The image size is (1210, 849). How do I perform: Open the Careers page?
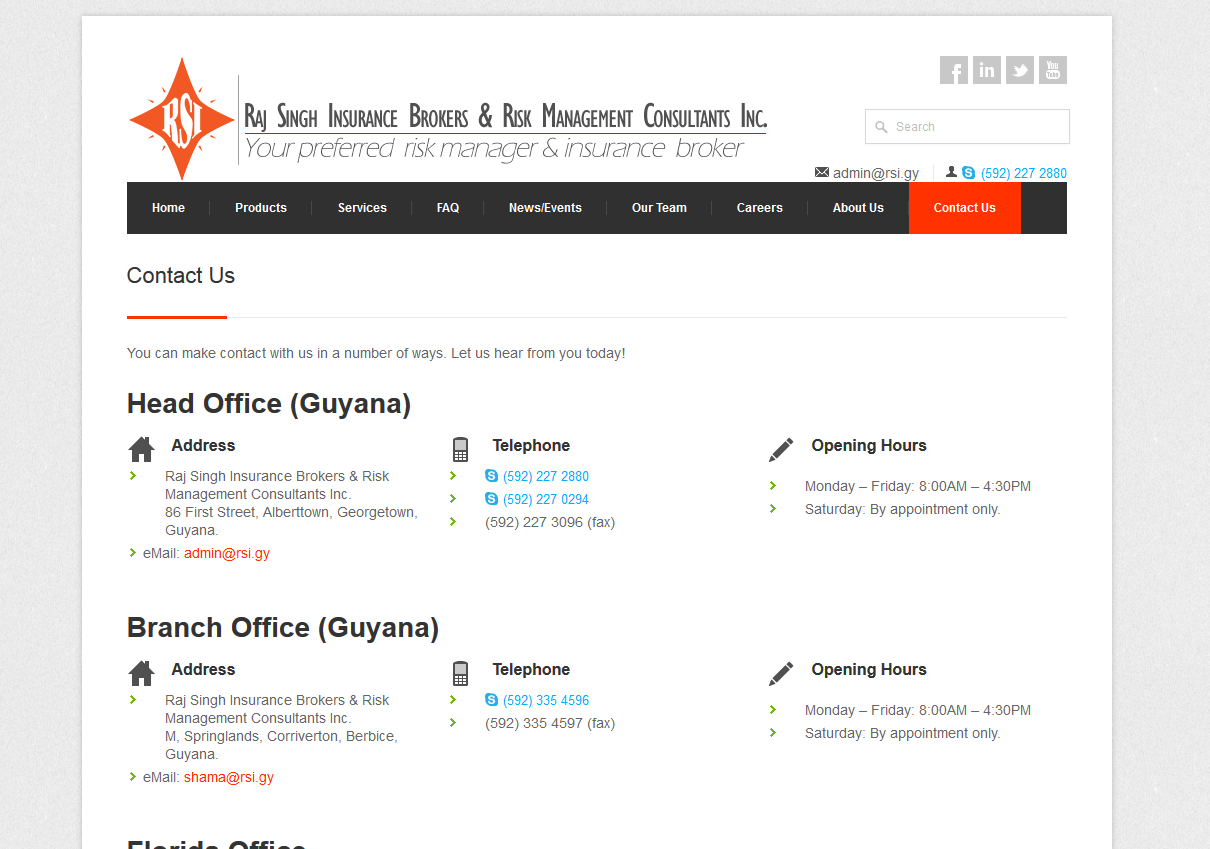(x=760, y=208)
